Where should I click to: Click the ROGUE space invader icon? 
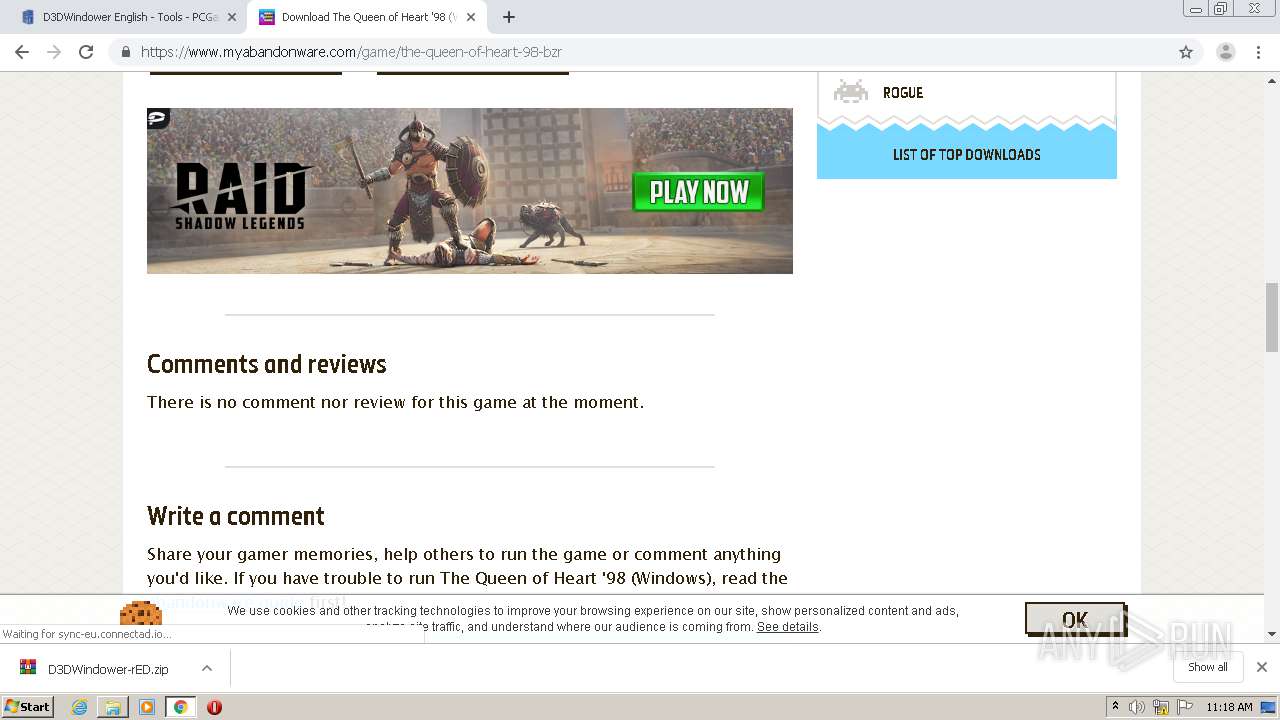[x=851, y=92]
